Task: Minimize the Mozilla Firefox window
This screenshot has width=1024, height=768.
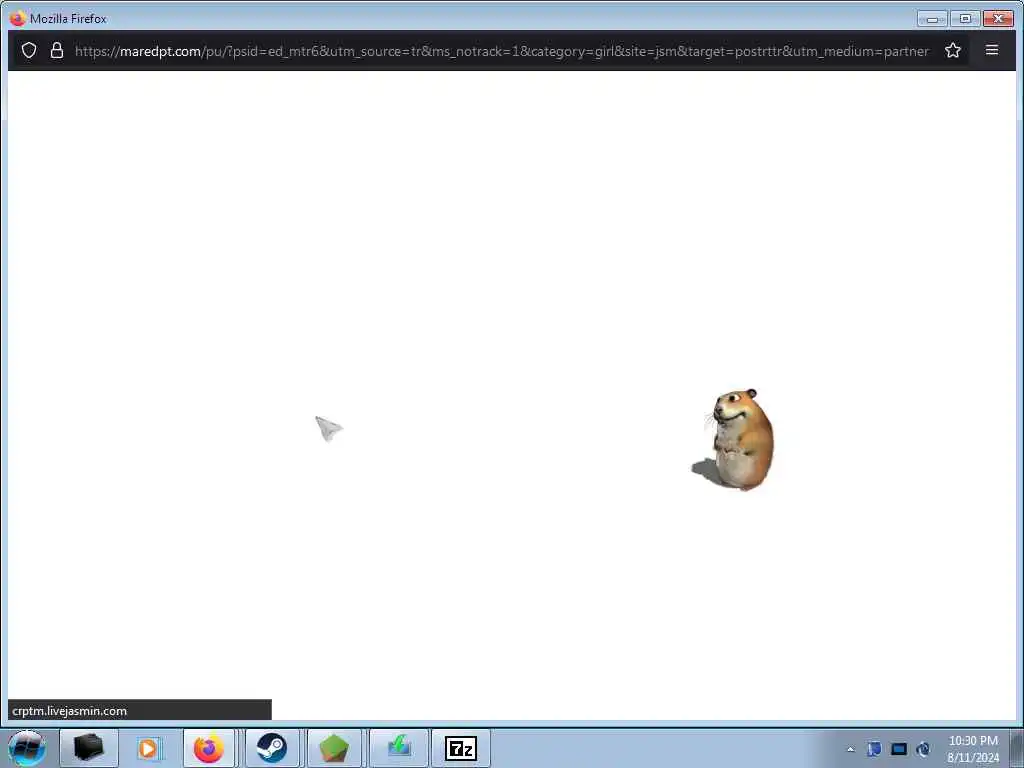Action: pos(932,19)
